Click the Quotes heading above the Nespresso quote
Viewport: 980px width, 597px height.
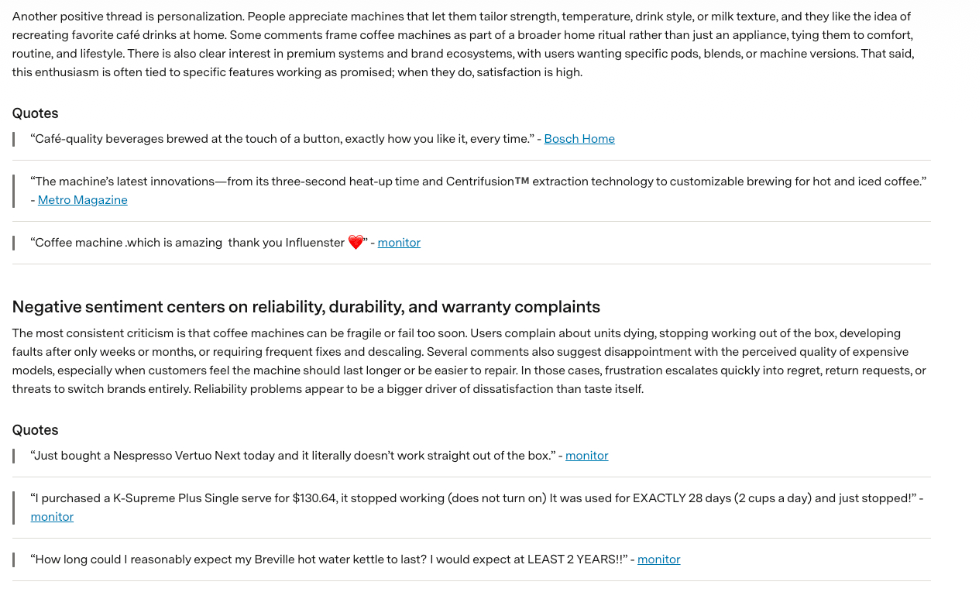pos(35,430)
